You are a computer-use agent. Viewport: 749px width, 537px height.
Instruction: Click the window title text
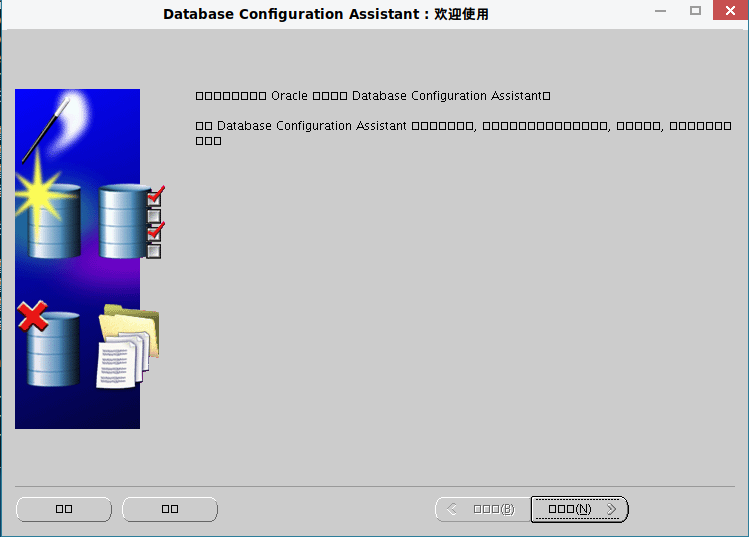(326, 14)
